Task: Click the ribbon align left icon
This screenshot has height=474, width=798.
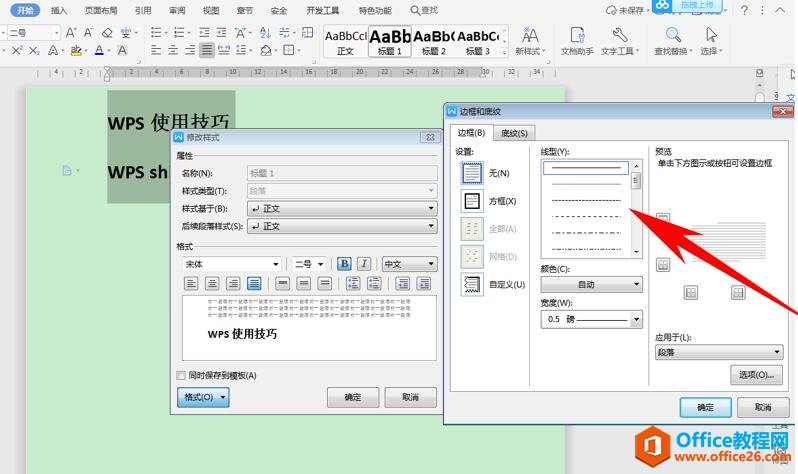Action: 156,50
